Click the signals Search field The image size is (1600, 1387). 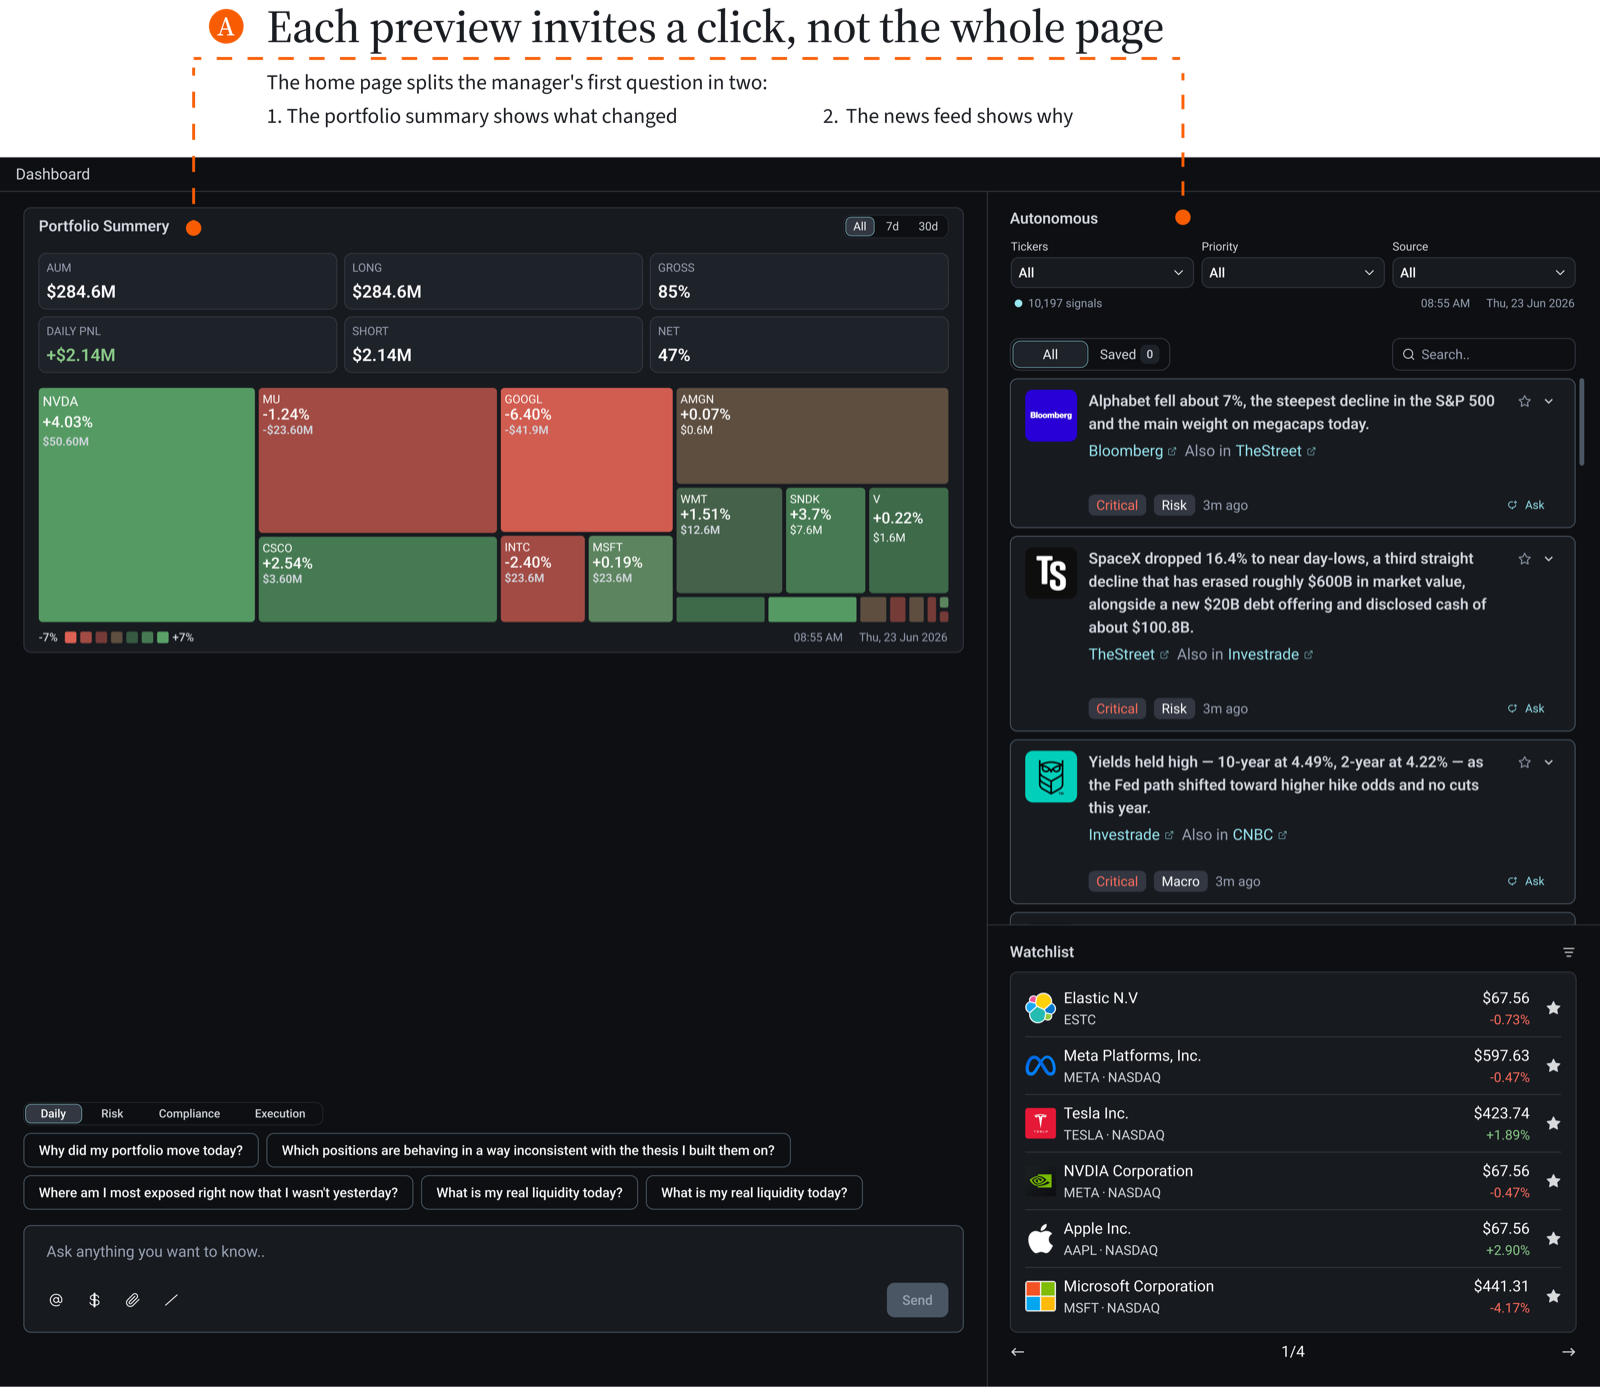(x=1483, y=354)
